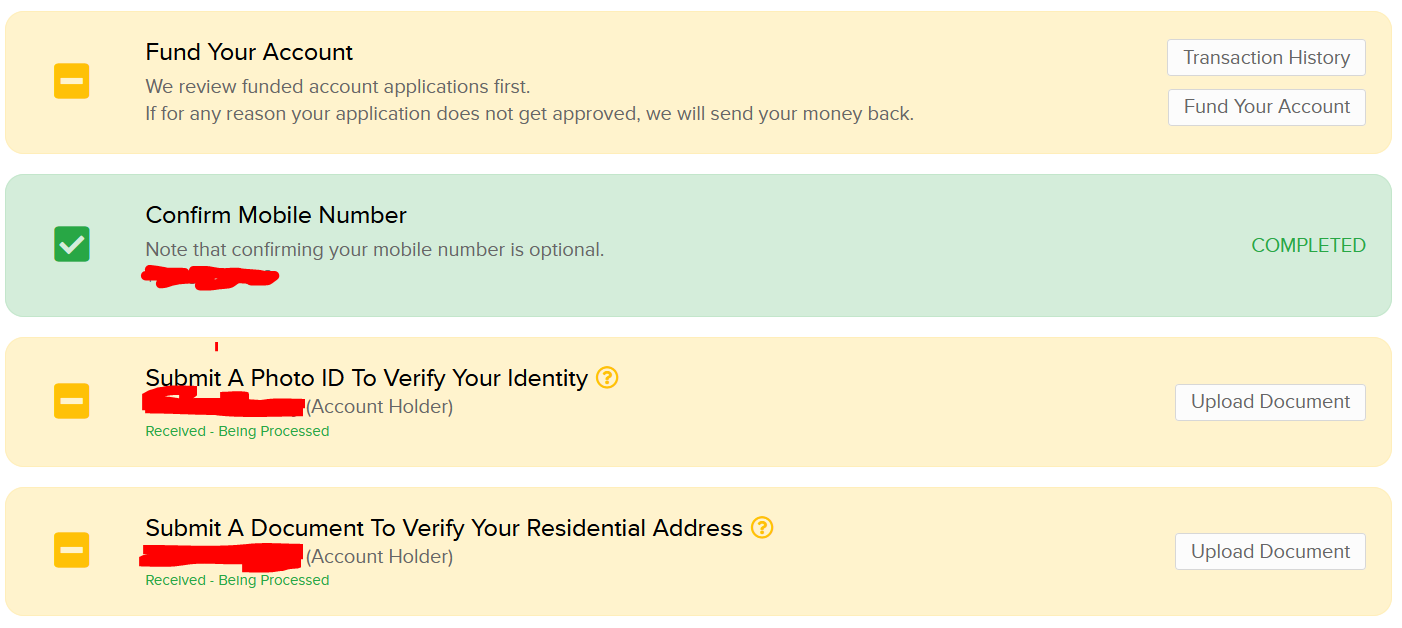Click Received - Being Processed under Residential Address
Image resolution: width=1402 pixels, height=628 pixels.
tap(237, 580)
